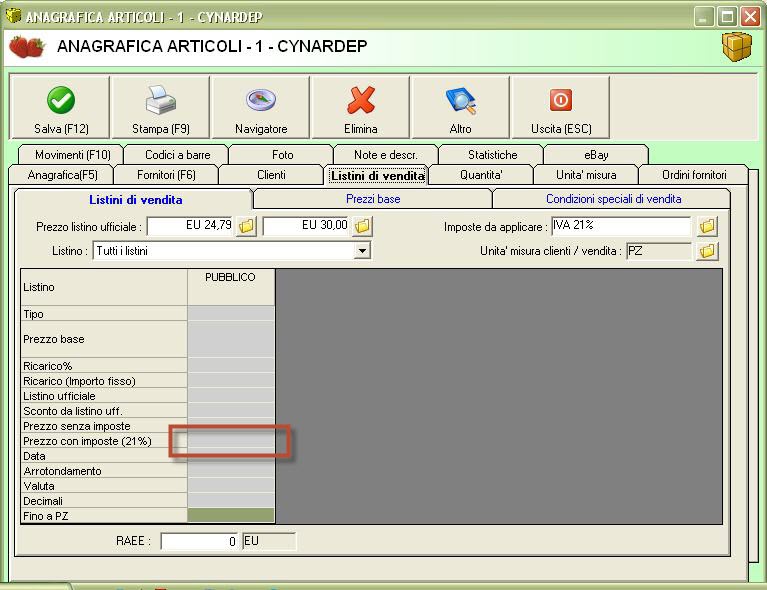Expand the Listino dropdown arrow
Image resolution: width=767 pixels, height=590 pixels.
coord(362,251)
